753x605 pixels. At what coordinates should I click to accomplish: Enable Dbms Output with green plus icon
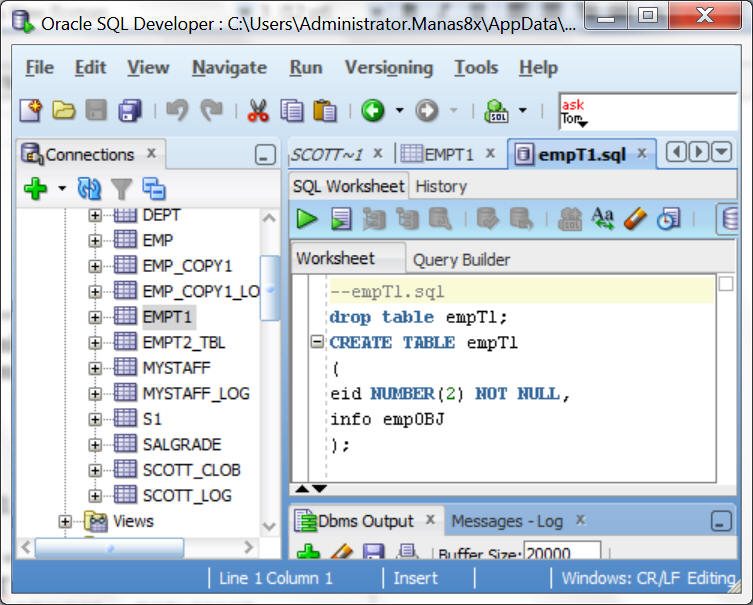click(x=308, y=552)
